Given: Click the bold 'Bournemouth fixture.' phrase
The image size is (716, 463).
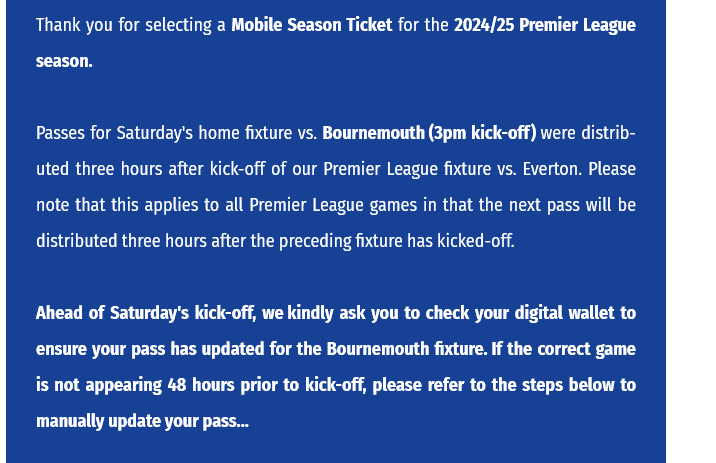Looking at the screenshot, I should tap(406, 349).
